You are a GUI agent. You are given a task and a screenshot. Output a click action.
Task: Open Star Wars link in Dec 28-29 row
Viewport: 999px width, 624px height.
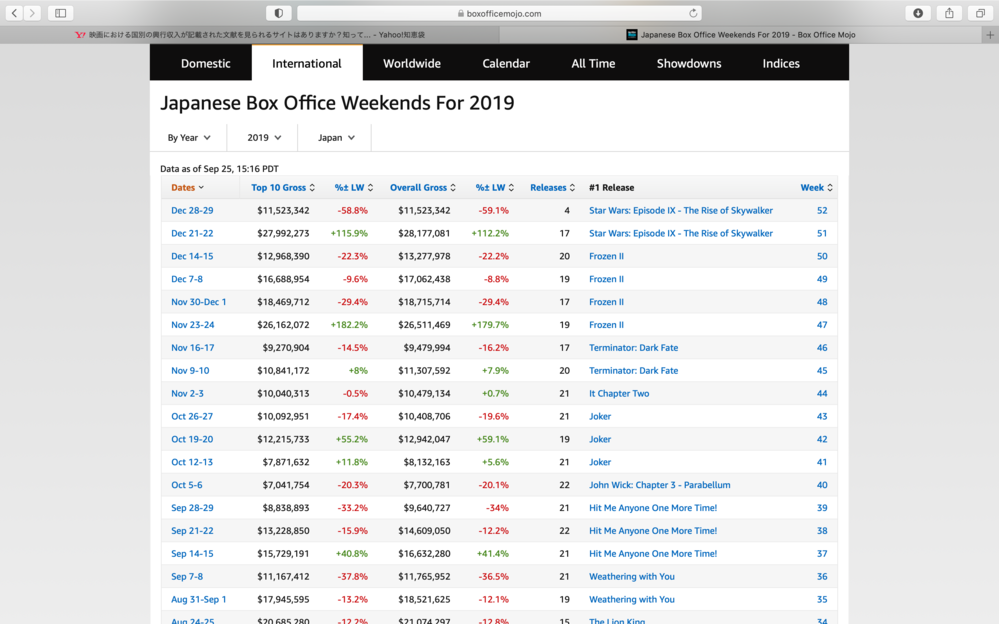point(680,210)
